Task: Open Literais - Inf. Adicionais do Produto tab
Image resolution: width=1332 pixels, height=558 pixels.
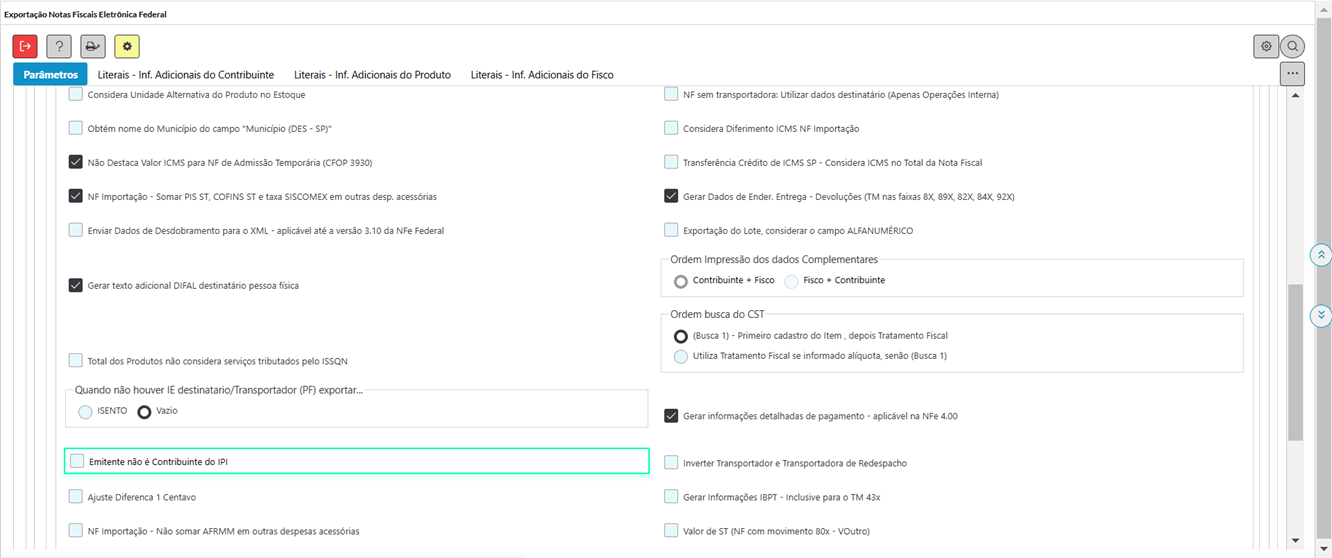Action: [x=372, y=75]
